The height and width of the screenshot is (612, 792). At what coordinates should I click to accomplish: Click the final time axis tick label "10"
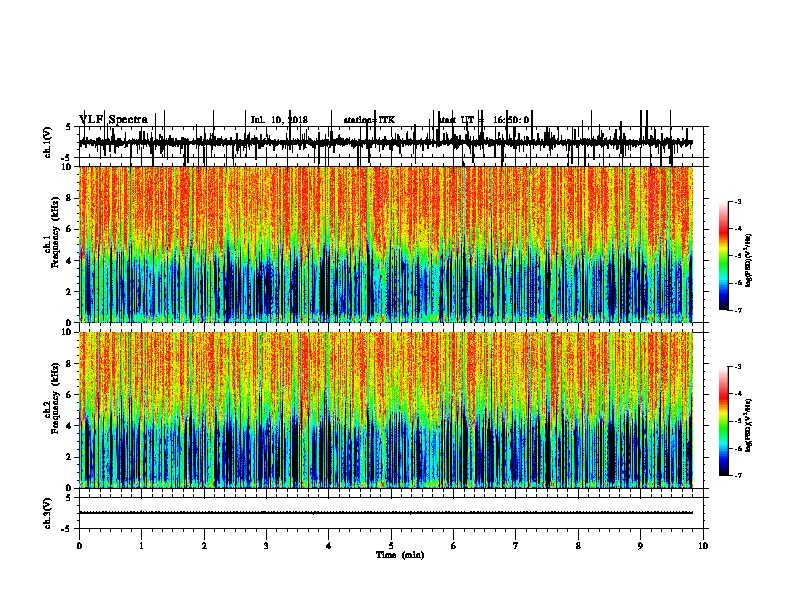(703, 546)
